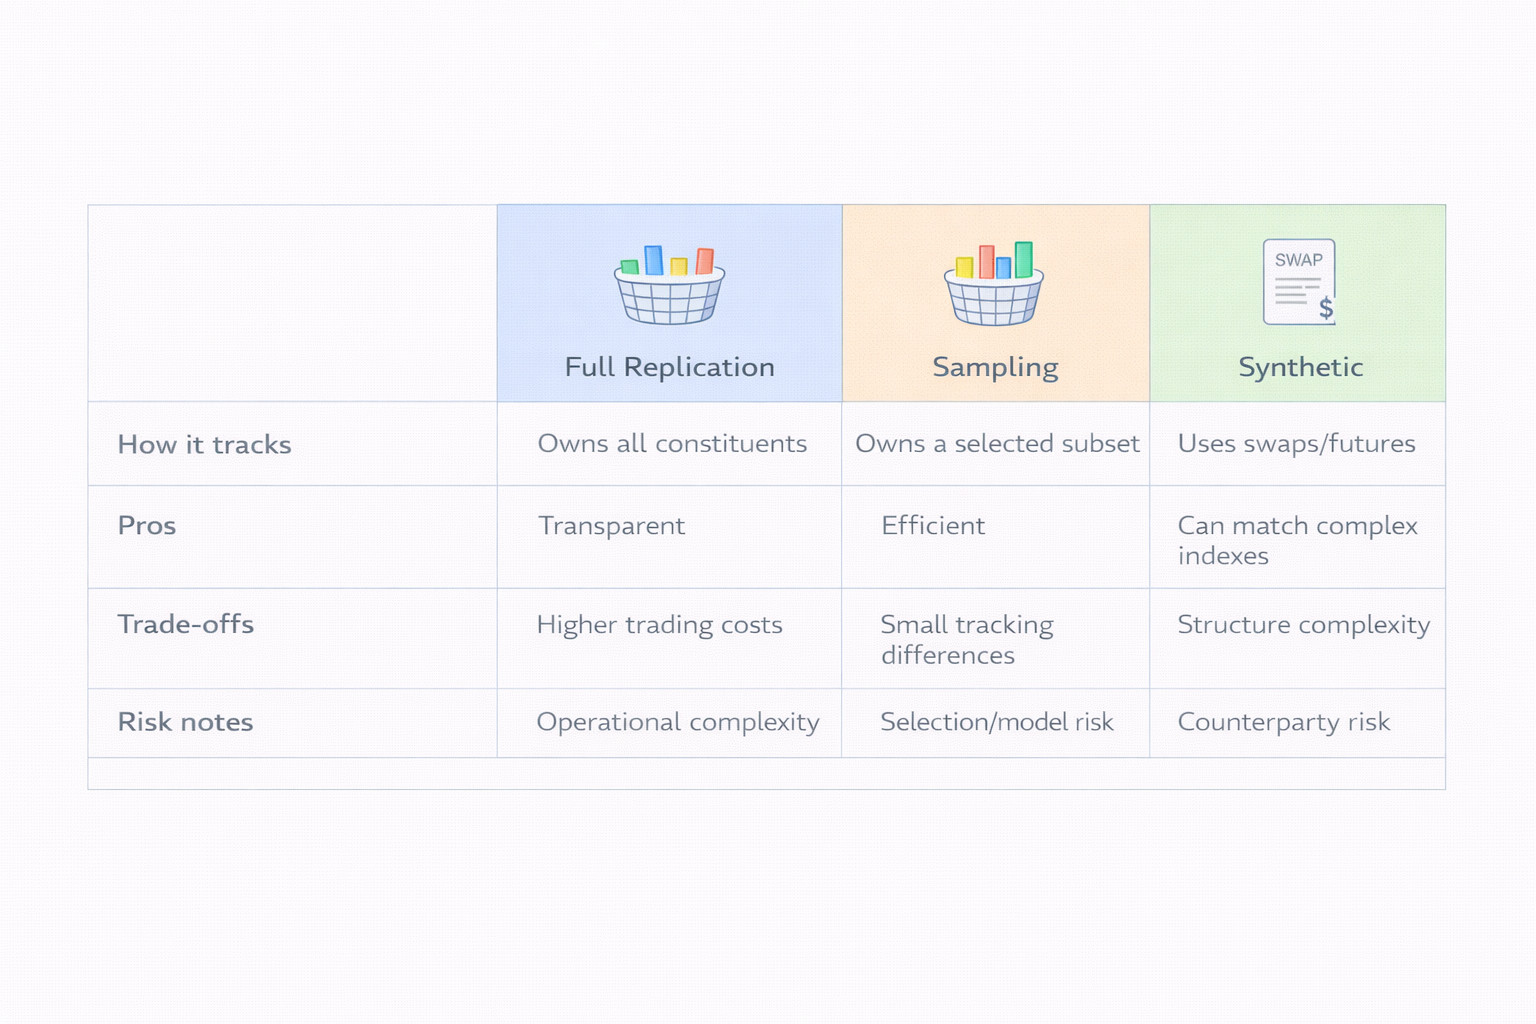The width and height of the screenshot is (1536, 1024).
Task: Select the "Operational complexity" cell
Action: (x=678, y=722)
